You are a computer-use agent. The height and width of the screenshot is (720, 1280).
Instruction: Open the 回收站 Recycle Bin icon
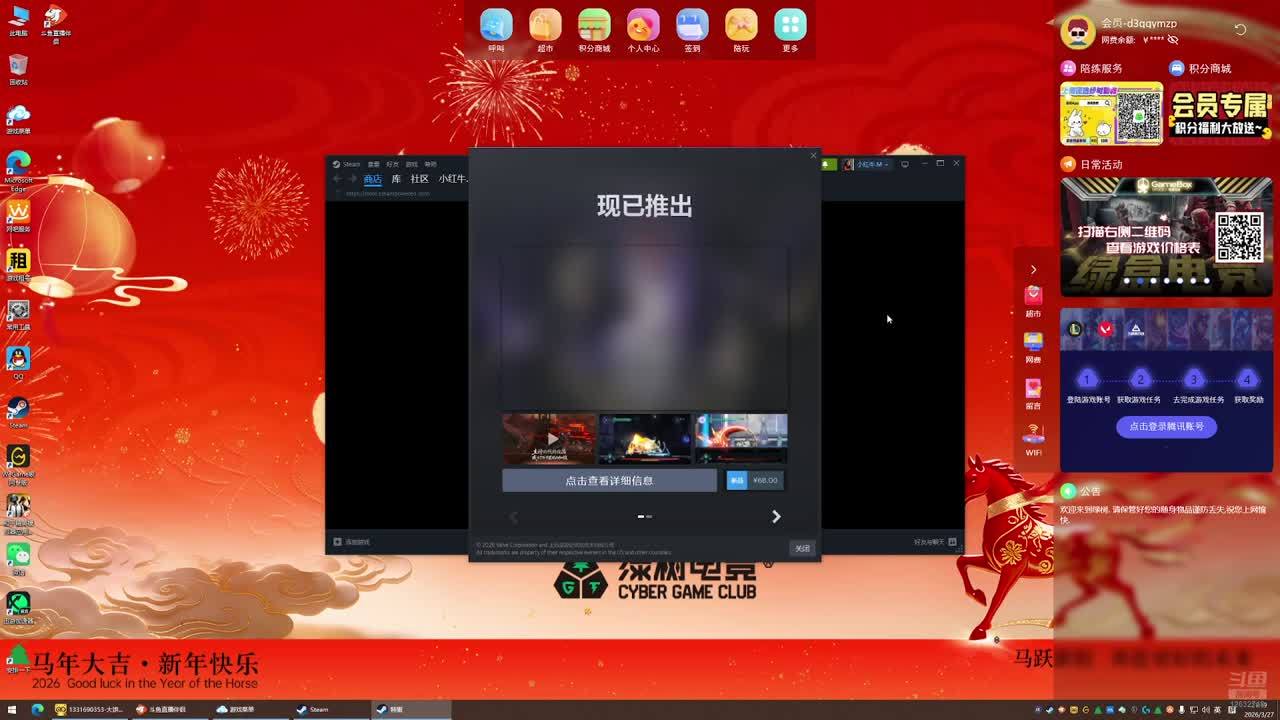pos(18,69)
